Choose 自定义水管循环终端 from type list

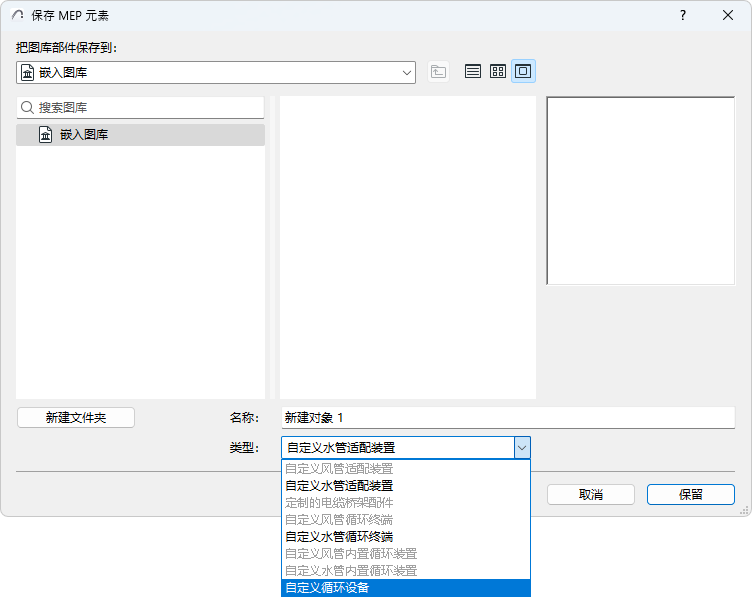[x=406, y=537]
